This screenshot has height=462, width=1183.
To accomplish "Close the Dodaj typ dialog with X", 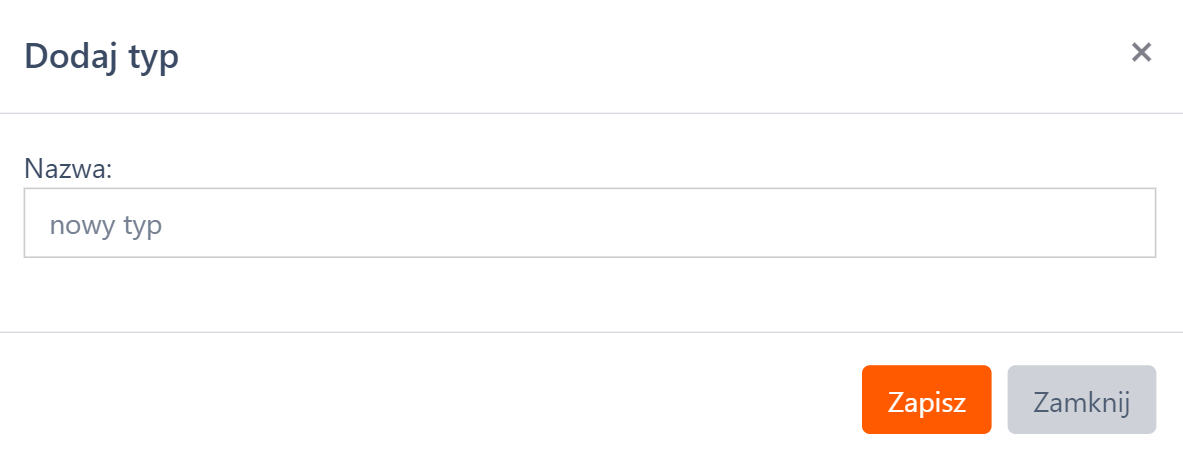I will tap(1141, 53).
